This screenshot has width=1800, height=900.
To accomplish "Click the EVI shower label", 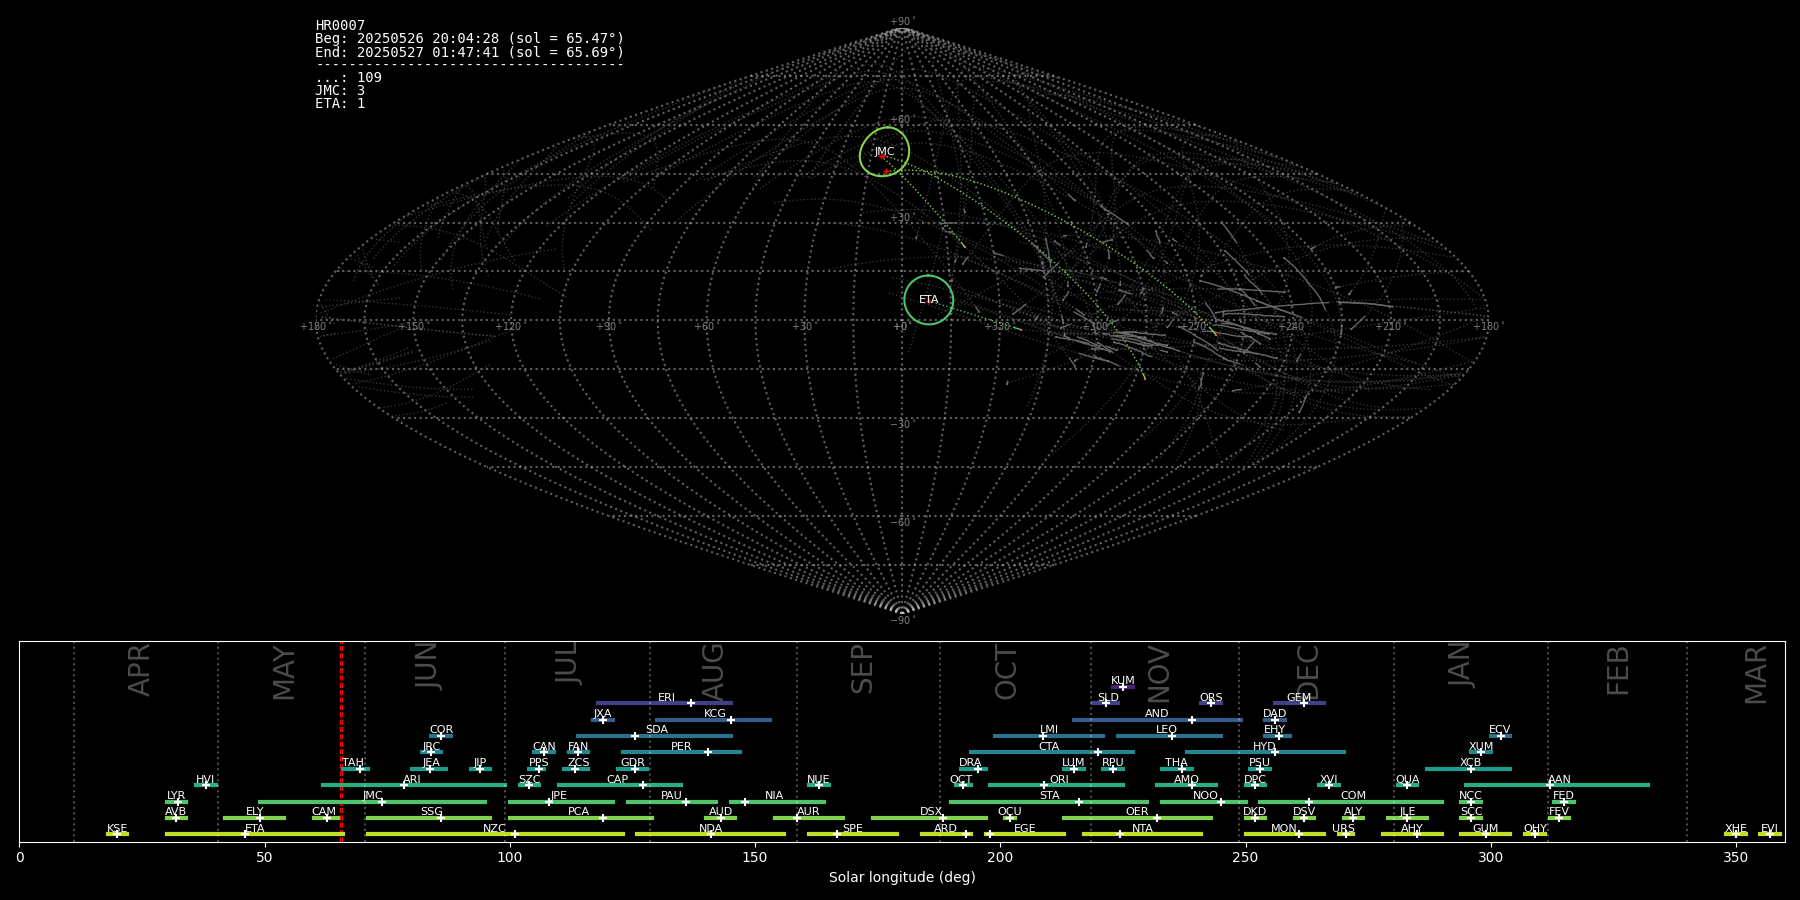I will point(1769,828).
